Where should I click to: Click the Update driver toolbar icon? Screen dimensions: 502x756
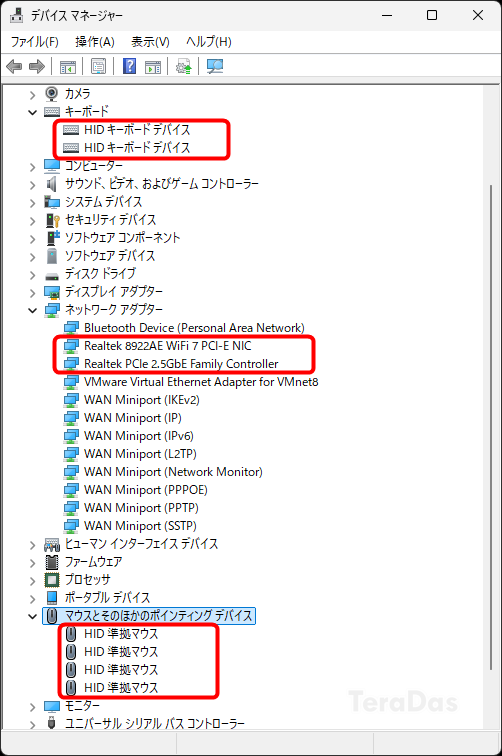pos(184,66)
